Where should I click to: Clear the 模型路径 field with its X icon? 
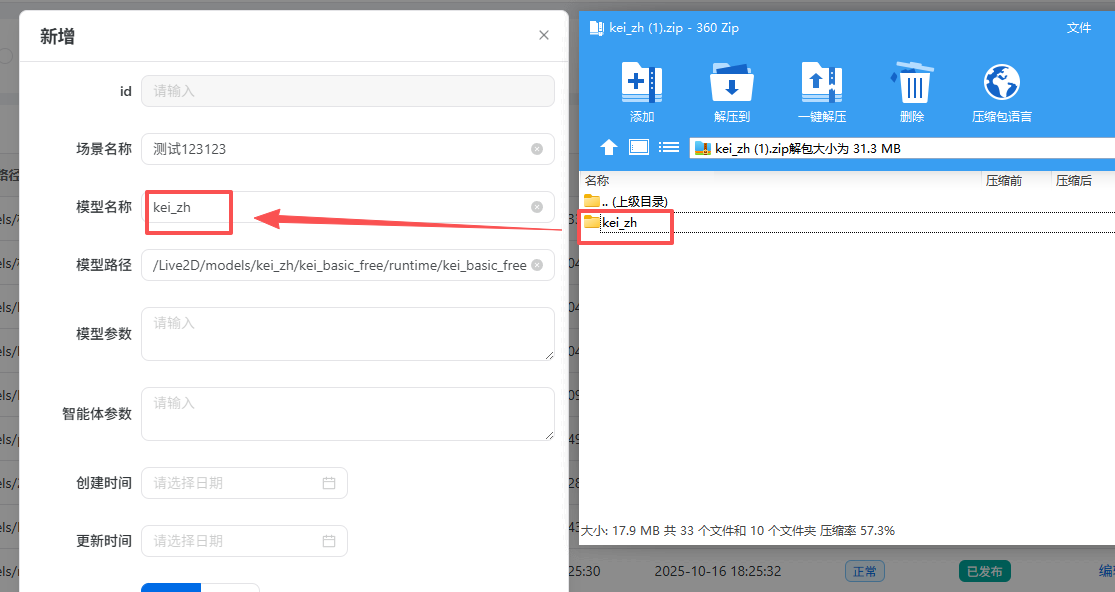click(x=537, y=265)
